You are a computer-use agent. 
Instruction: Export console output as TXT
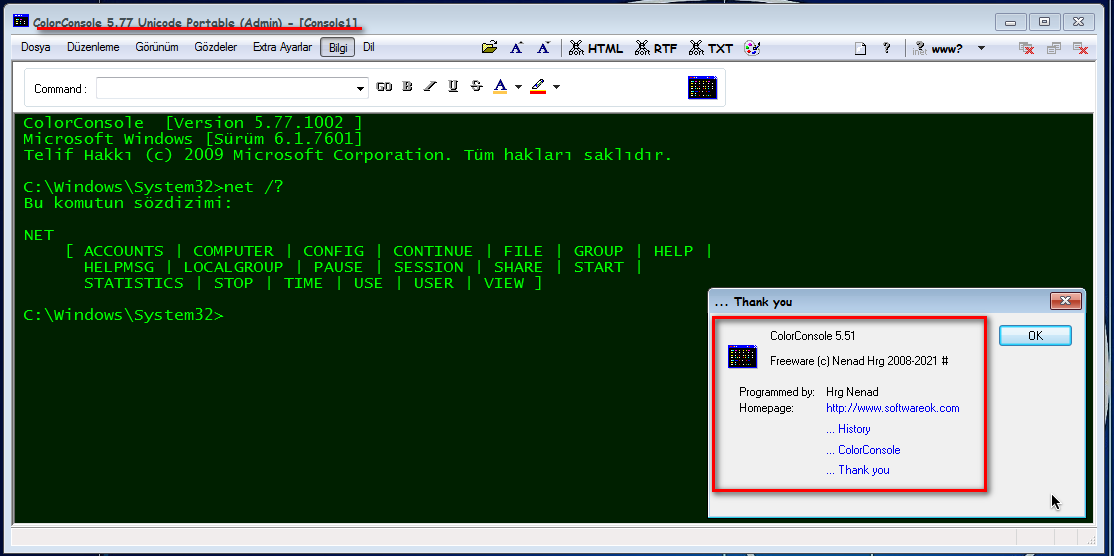[x=710, y=48]
